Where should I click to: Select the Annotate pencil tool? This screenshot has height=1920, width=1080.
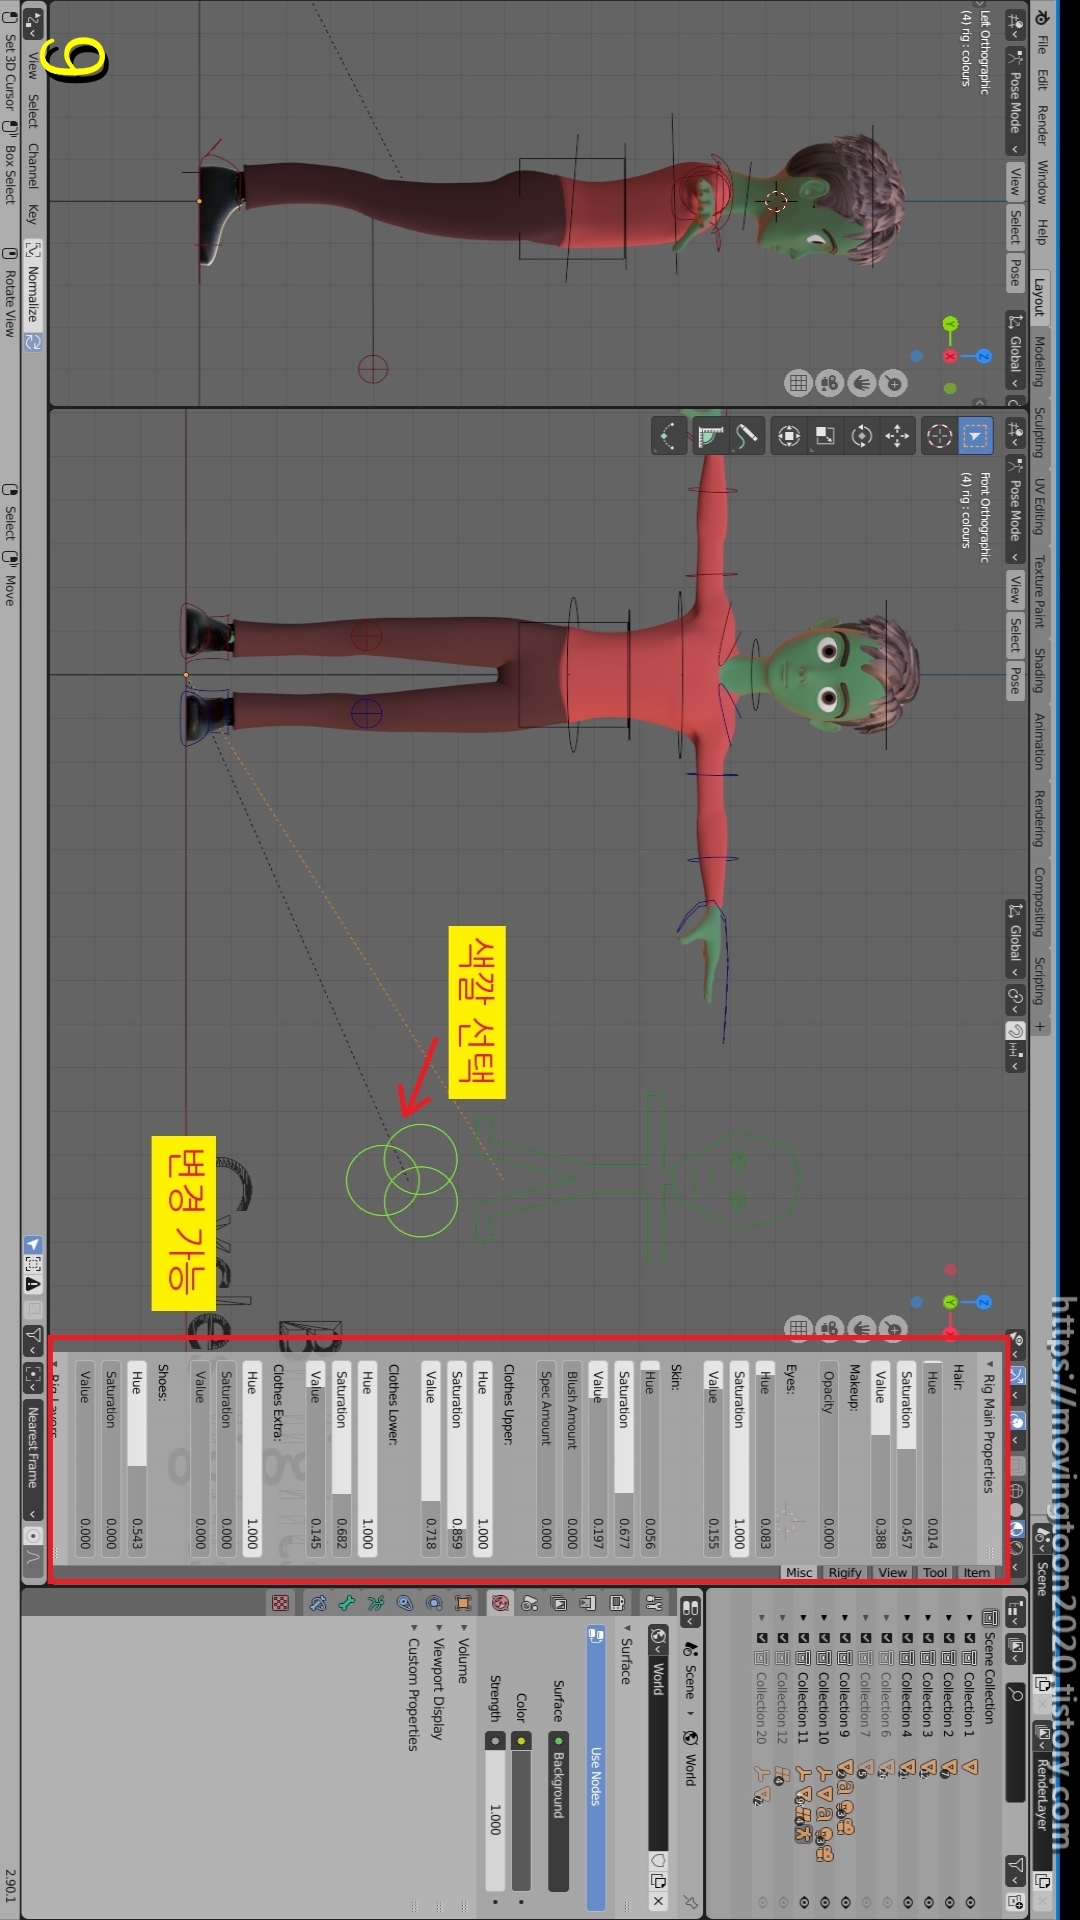[x=747, y=435]
